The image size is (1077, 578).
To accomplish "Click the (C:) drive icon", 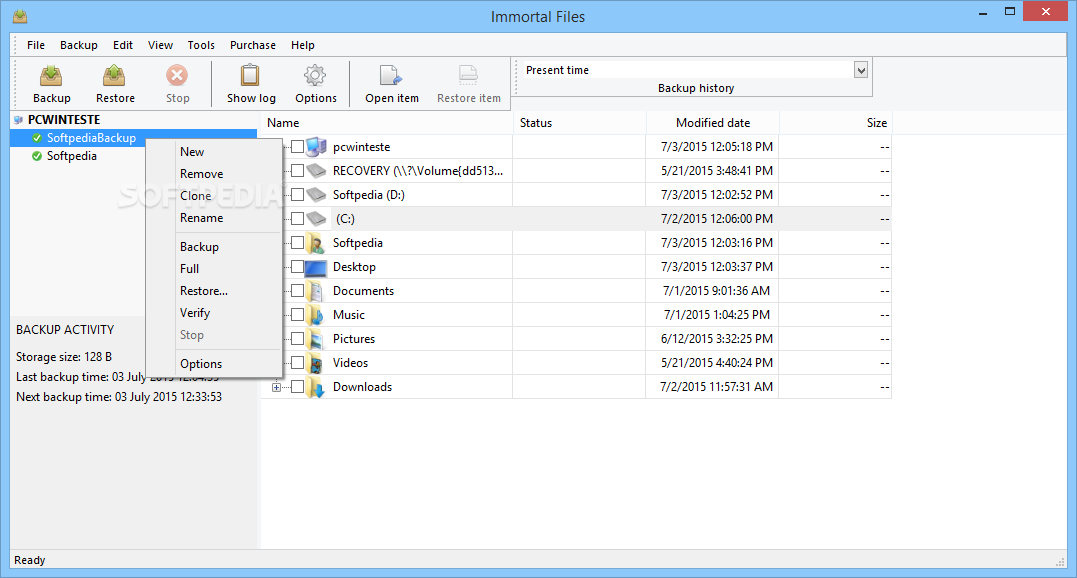I will 316,219.
